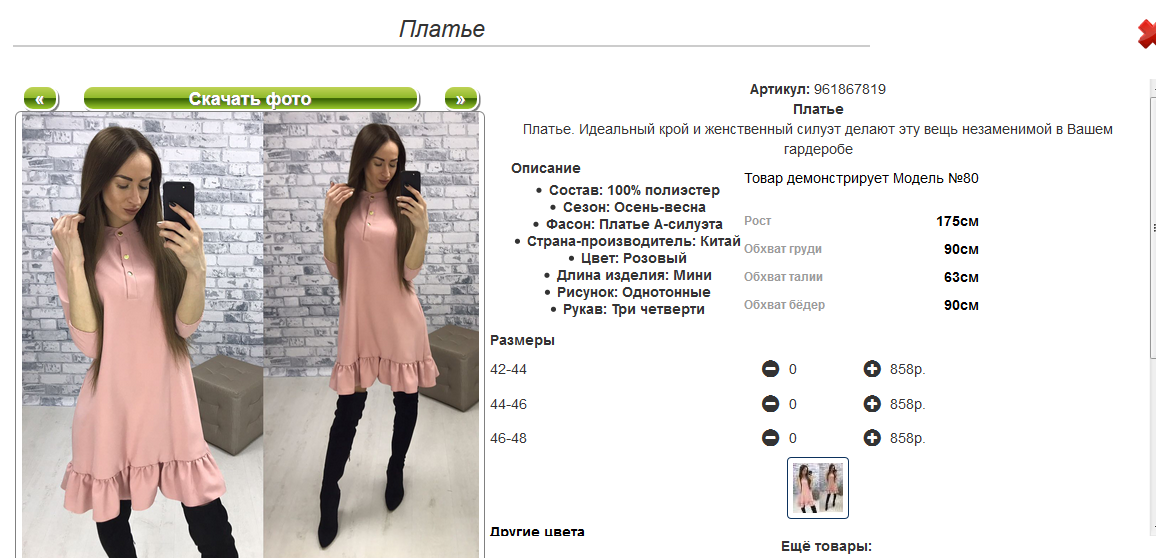Go to next photo with » button
The width and height of the screenshot is (1156, 558).
click(x=462, y=99)
